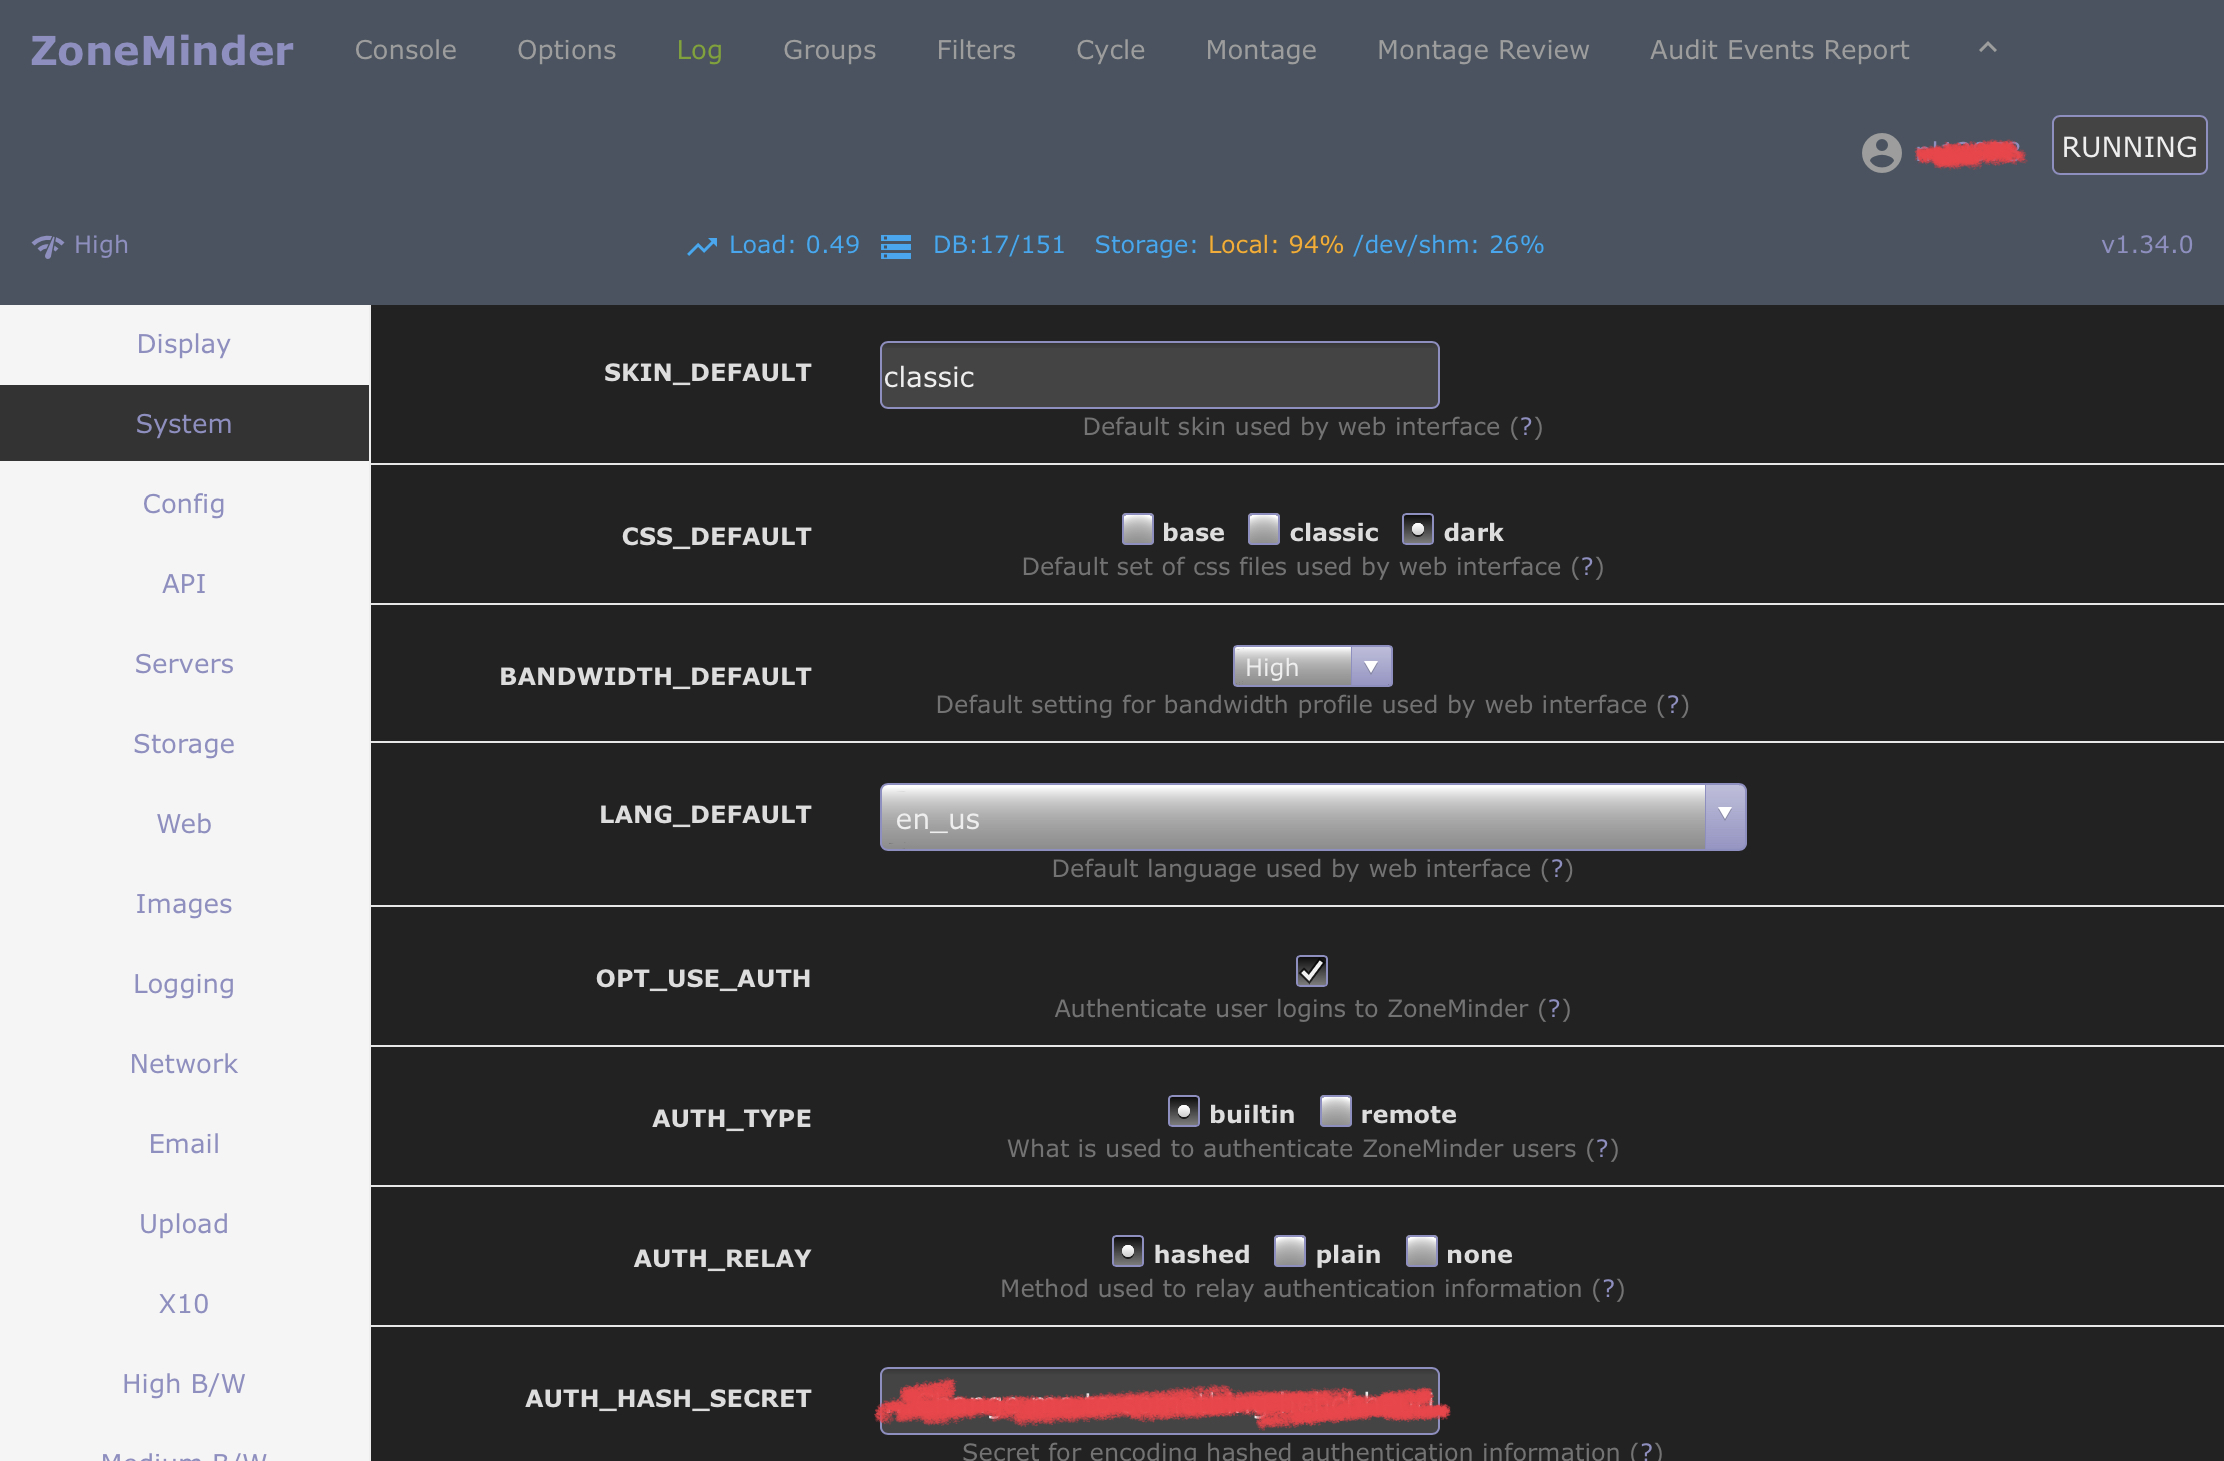Open help (?) for BANDWIDTH_DEFAULT

tap(1673, 705)
